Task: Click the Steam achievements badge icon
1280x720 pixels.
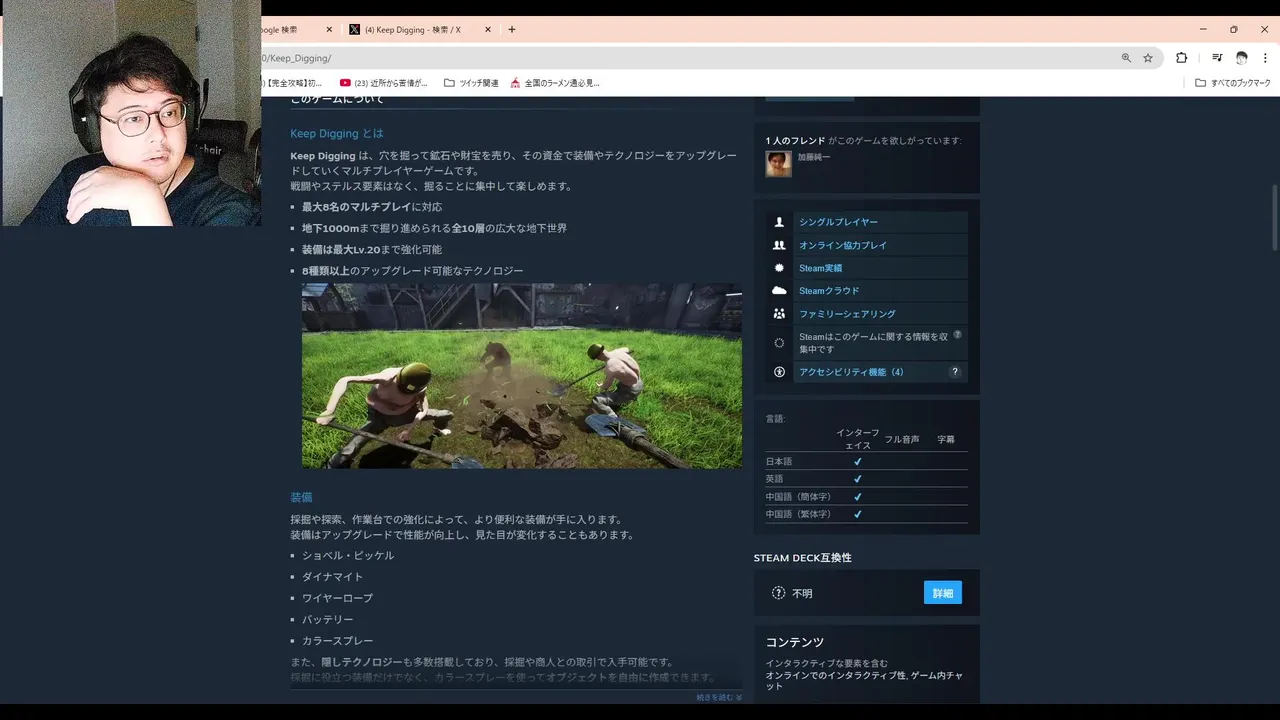Action: [779, 268]
